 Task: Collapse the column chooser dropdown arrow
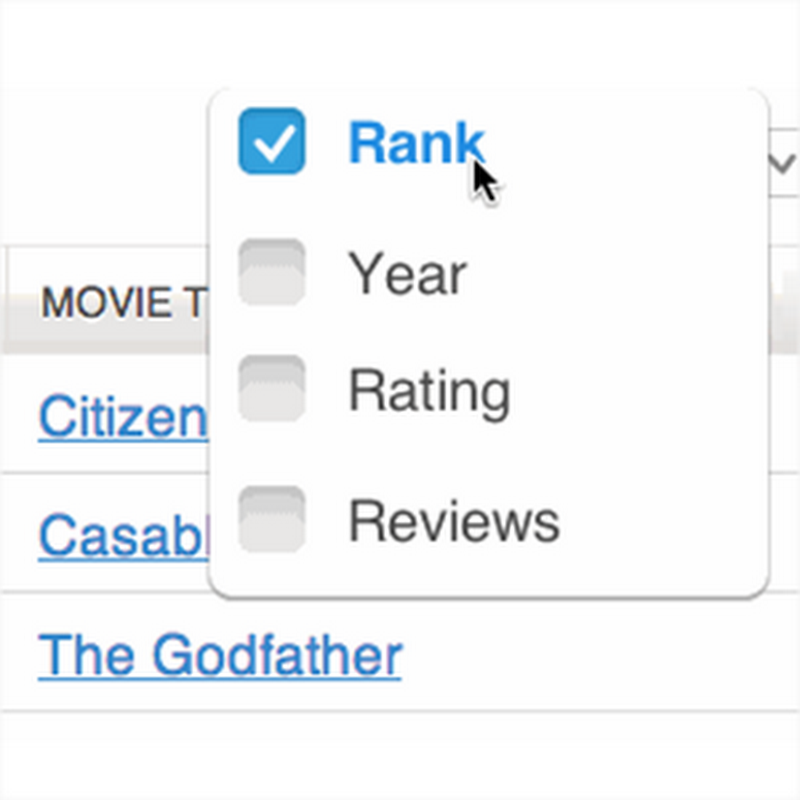[782, 162]
